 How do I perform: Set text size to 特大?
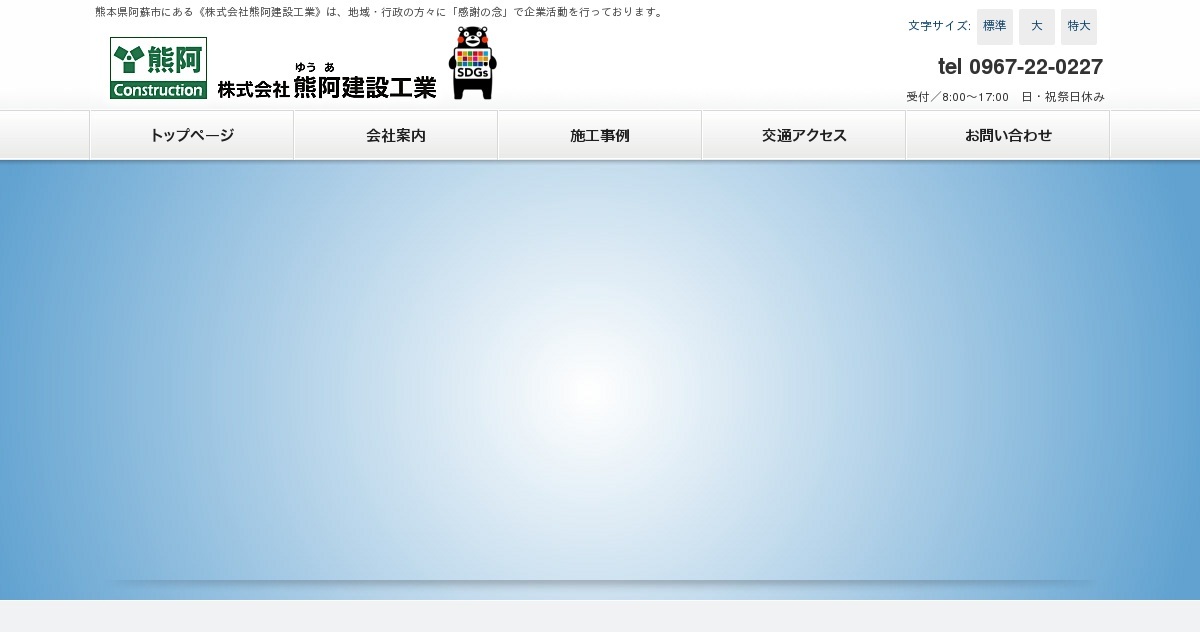pos(1079,26)
